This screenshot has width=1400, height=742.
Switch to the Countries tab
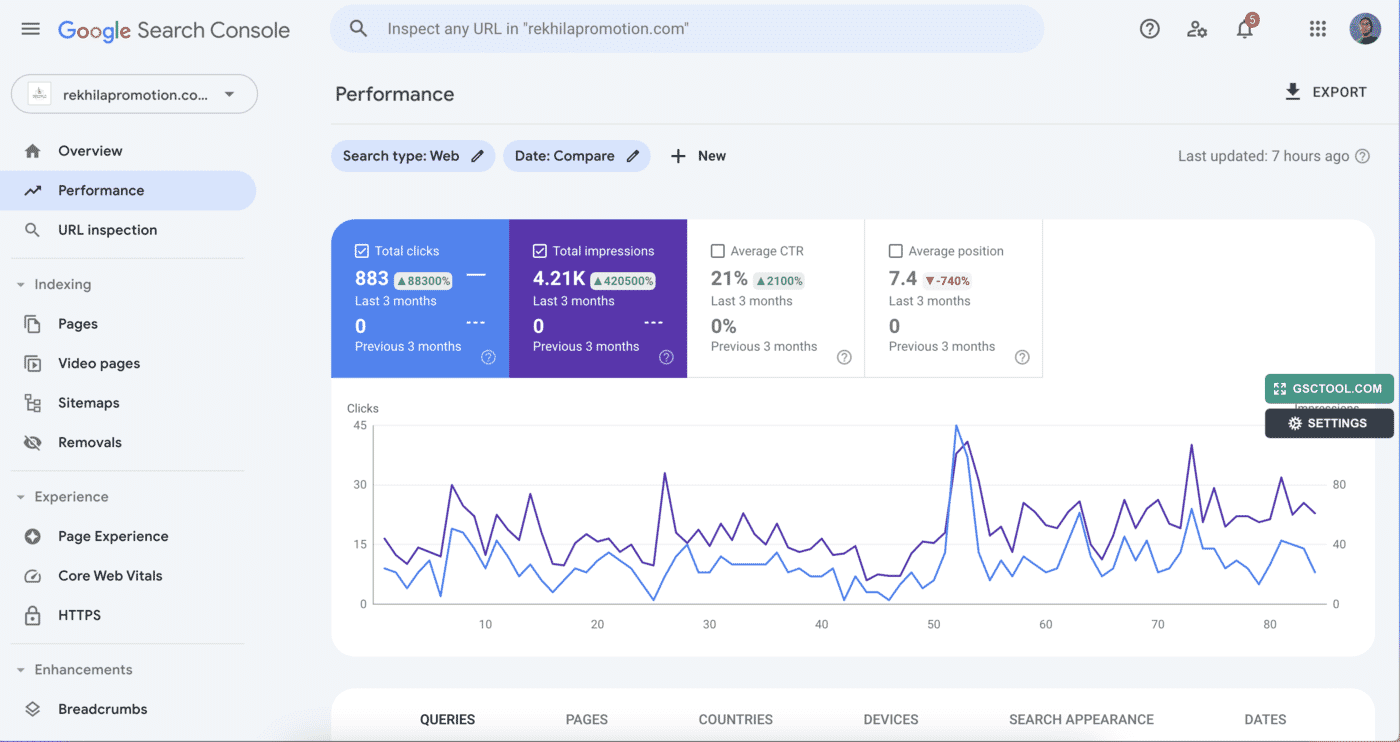click(x=735, y=719)
